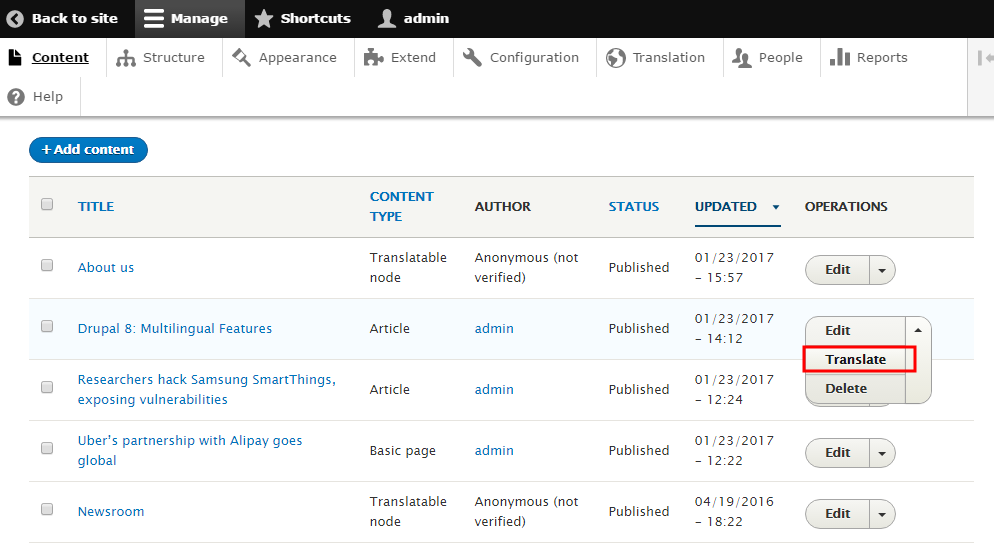Check the About us row checkbox
Image resolution: width=994 pixels, height=543 pixels.
pos(47,265)
